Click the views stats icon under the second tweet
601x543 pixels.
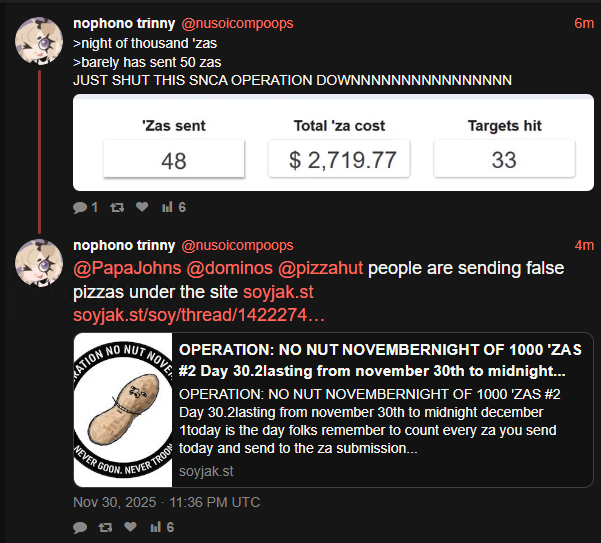(x=156, y=527)
